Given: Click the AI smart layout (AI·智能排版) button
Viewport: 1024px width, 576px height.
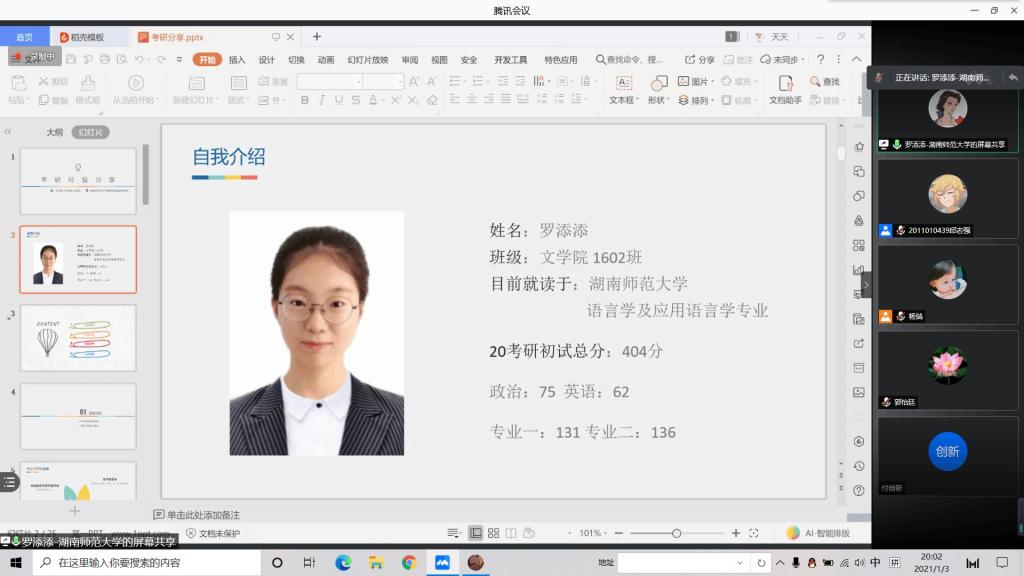Looking at the screenshot, I should pos(819,533).
